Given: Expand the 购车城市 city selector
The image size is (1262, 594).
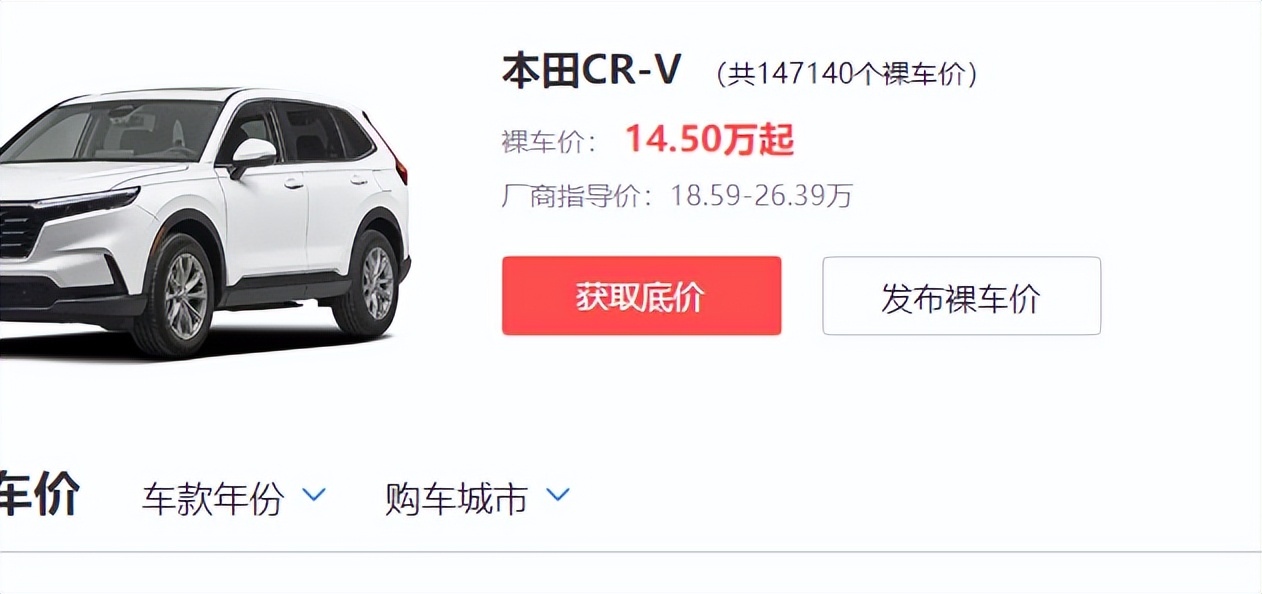Looking at the screenshot, I should 477,497.
